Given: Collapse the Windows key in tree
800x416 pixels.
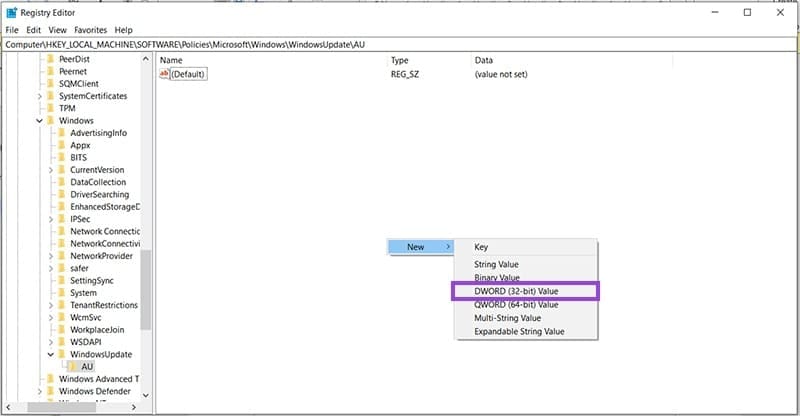Looking at the screenshot, I should click(x=39, y=121).
